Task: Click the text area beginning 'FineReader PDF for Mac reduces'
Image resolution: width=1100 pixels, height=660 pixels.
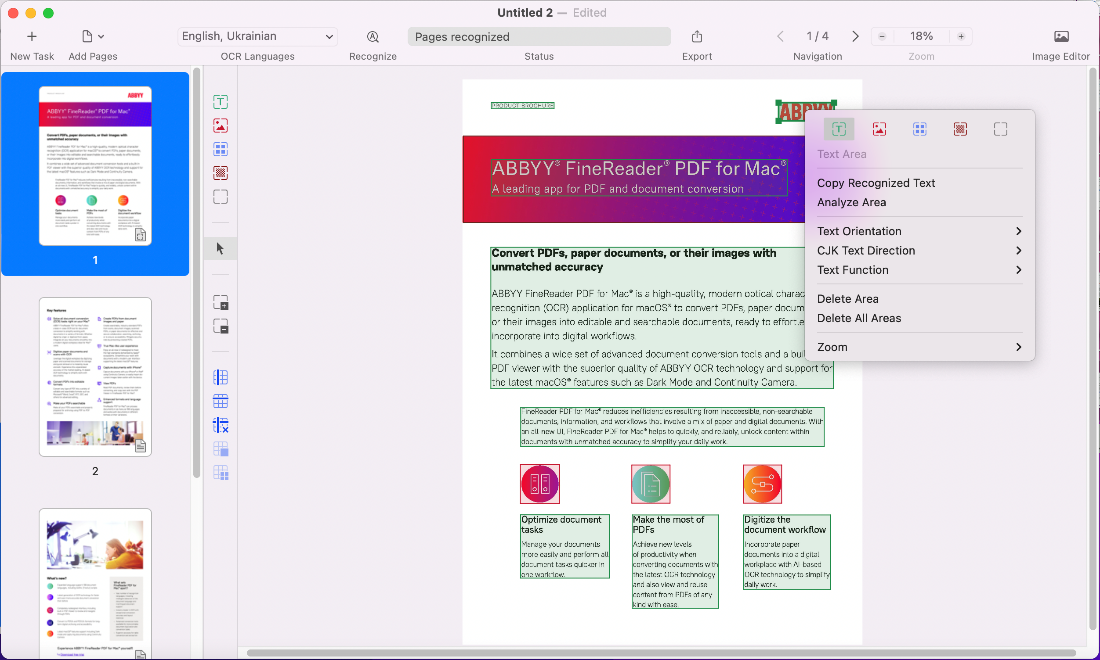Action: click(x=672, y=426)
